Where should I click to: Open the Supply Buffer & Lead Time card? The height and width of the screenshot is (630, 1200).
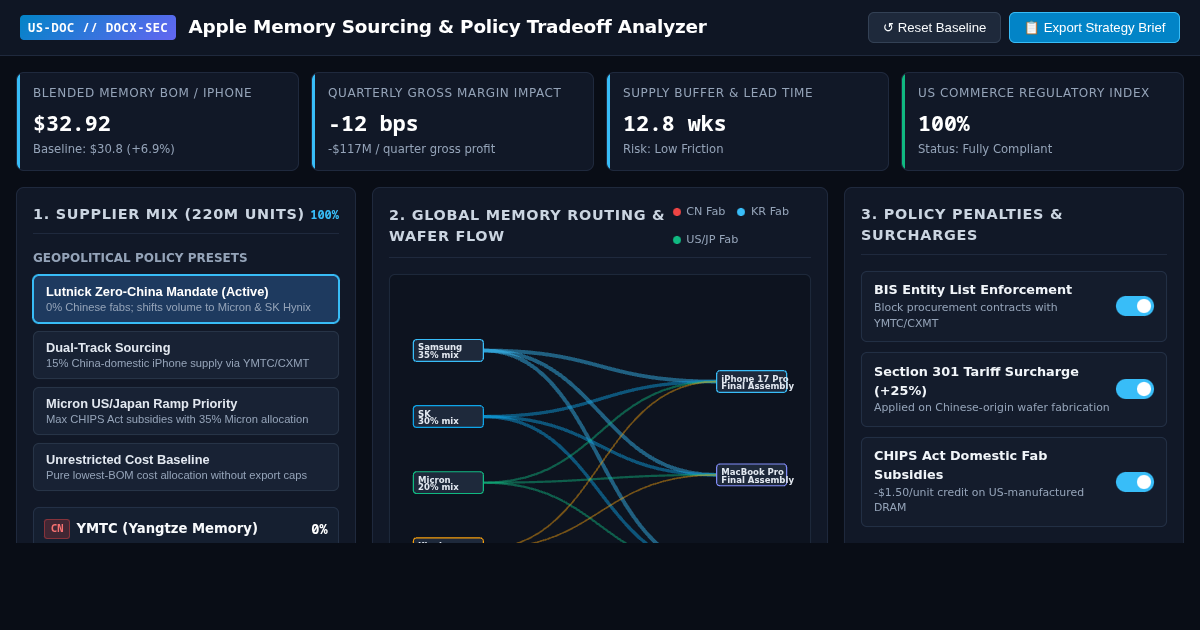click(748, 121)
